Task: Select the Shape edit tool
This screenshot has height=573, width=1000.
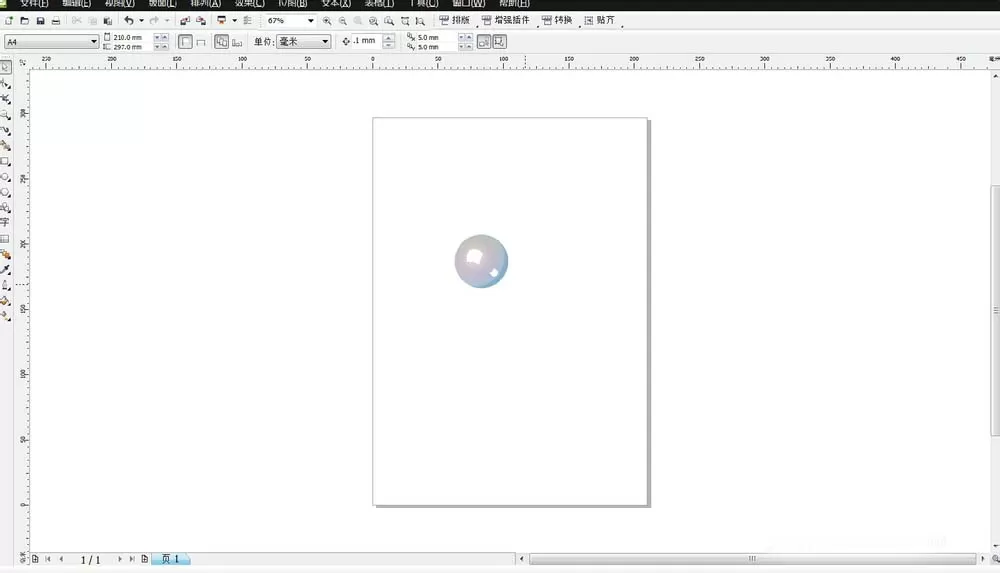Action: 6,84
